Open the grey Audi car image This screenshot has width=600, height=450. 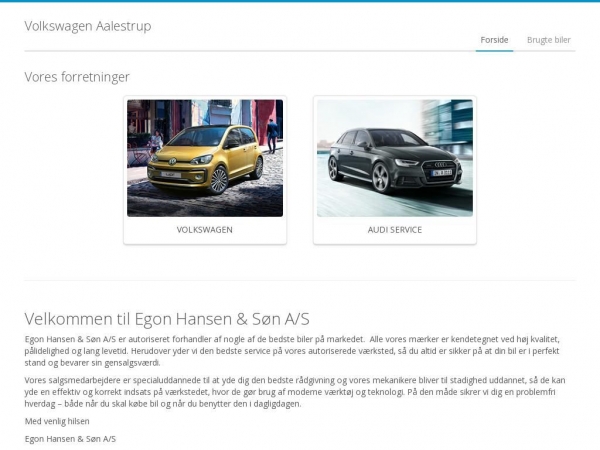(x=395, y=158)
